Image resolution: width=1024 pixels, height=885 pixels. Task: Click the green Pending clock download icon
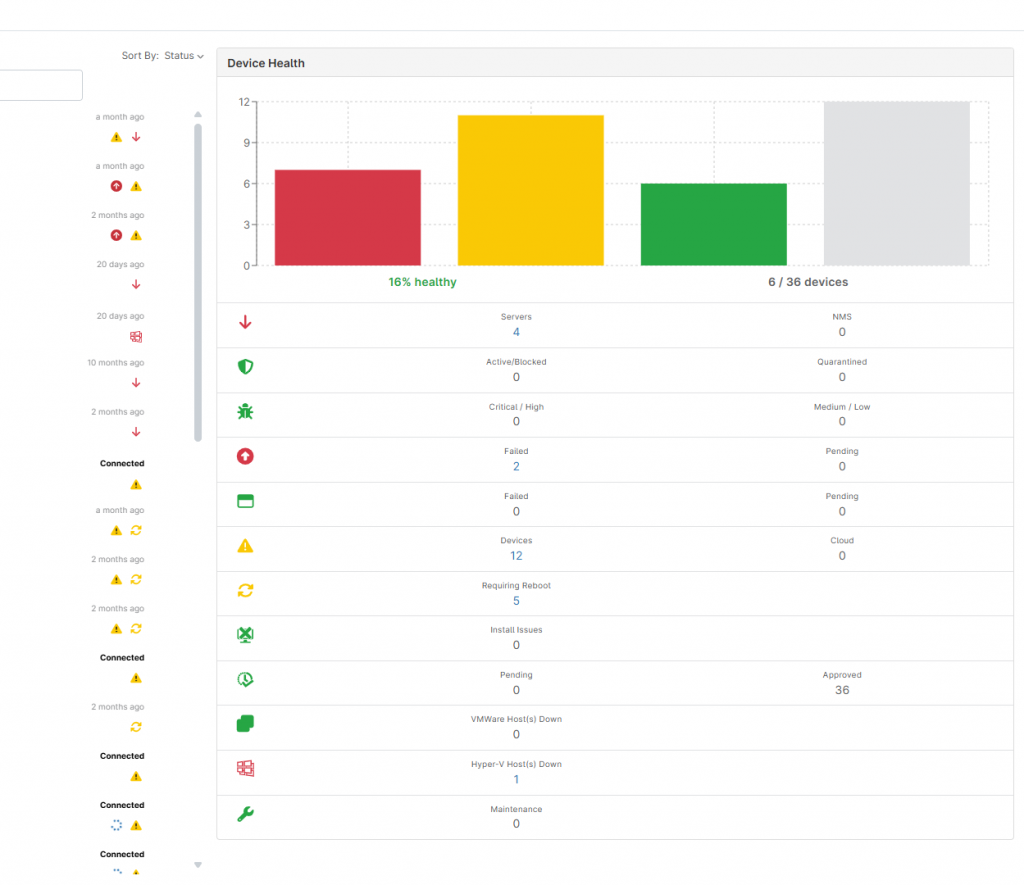coord(245,680)
